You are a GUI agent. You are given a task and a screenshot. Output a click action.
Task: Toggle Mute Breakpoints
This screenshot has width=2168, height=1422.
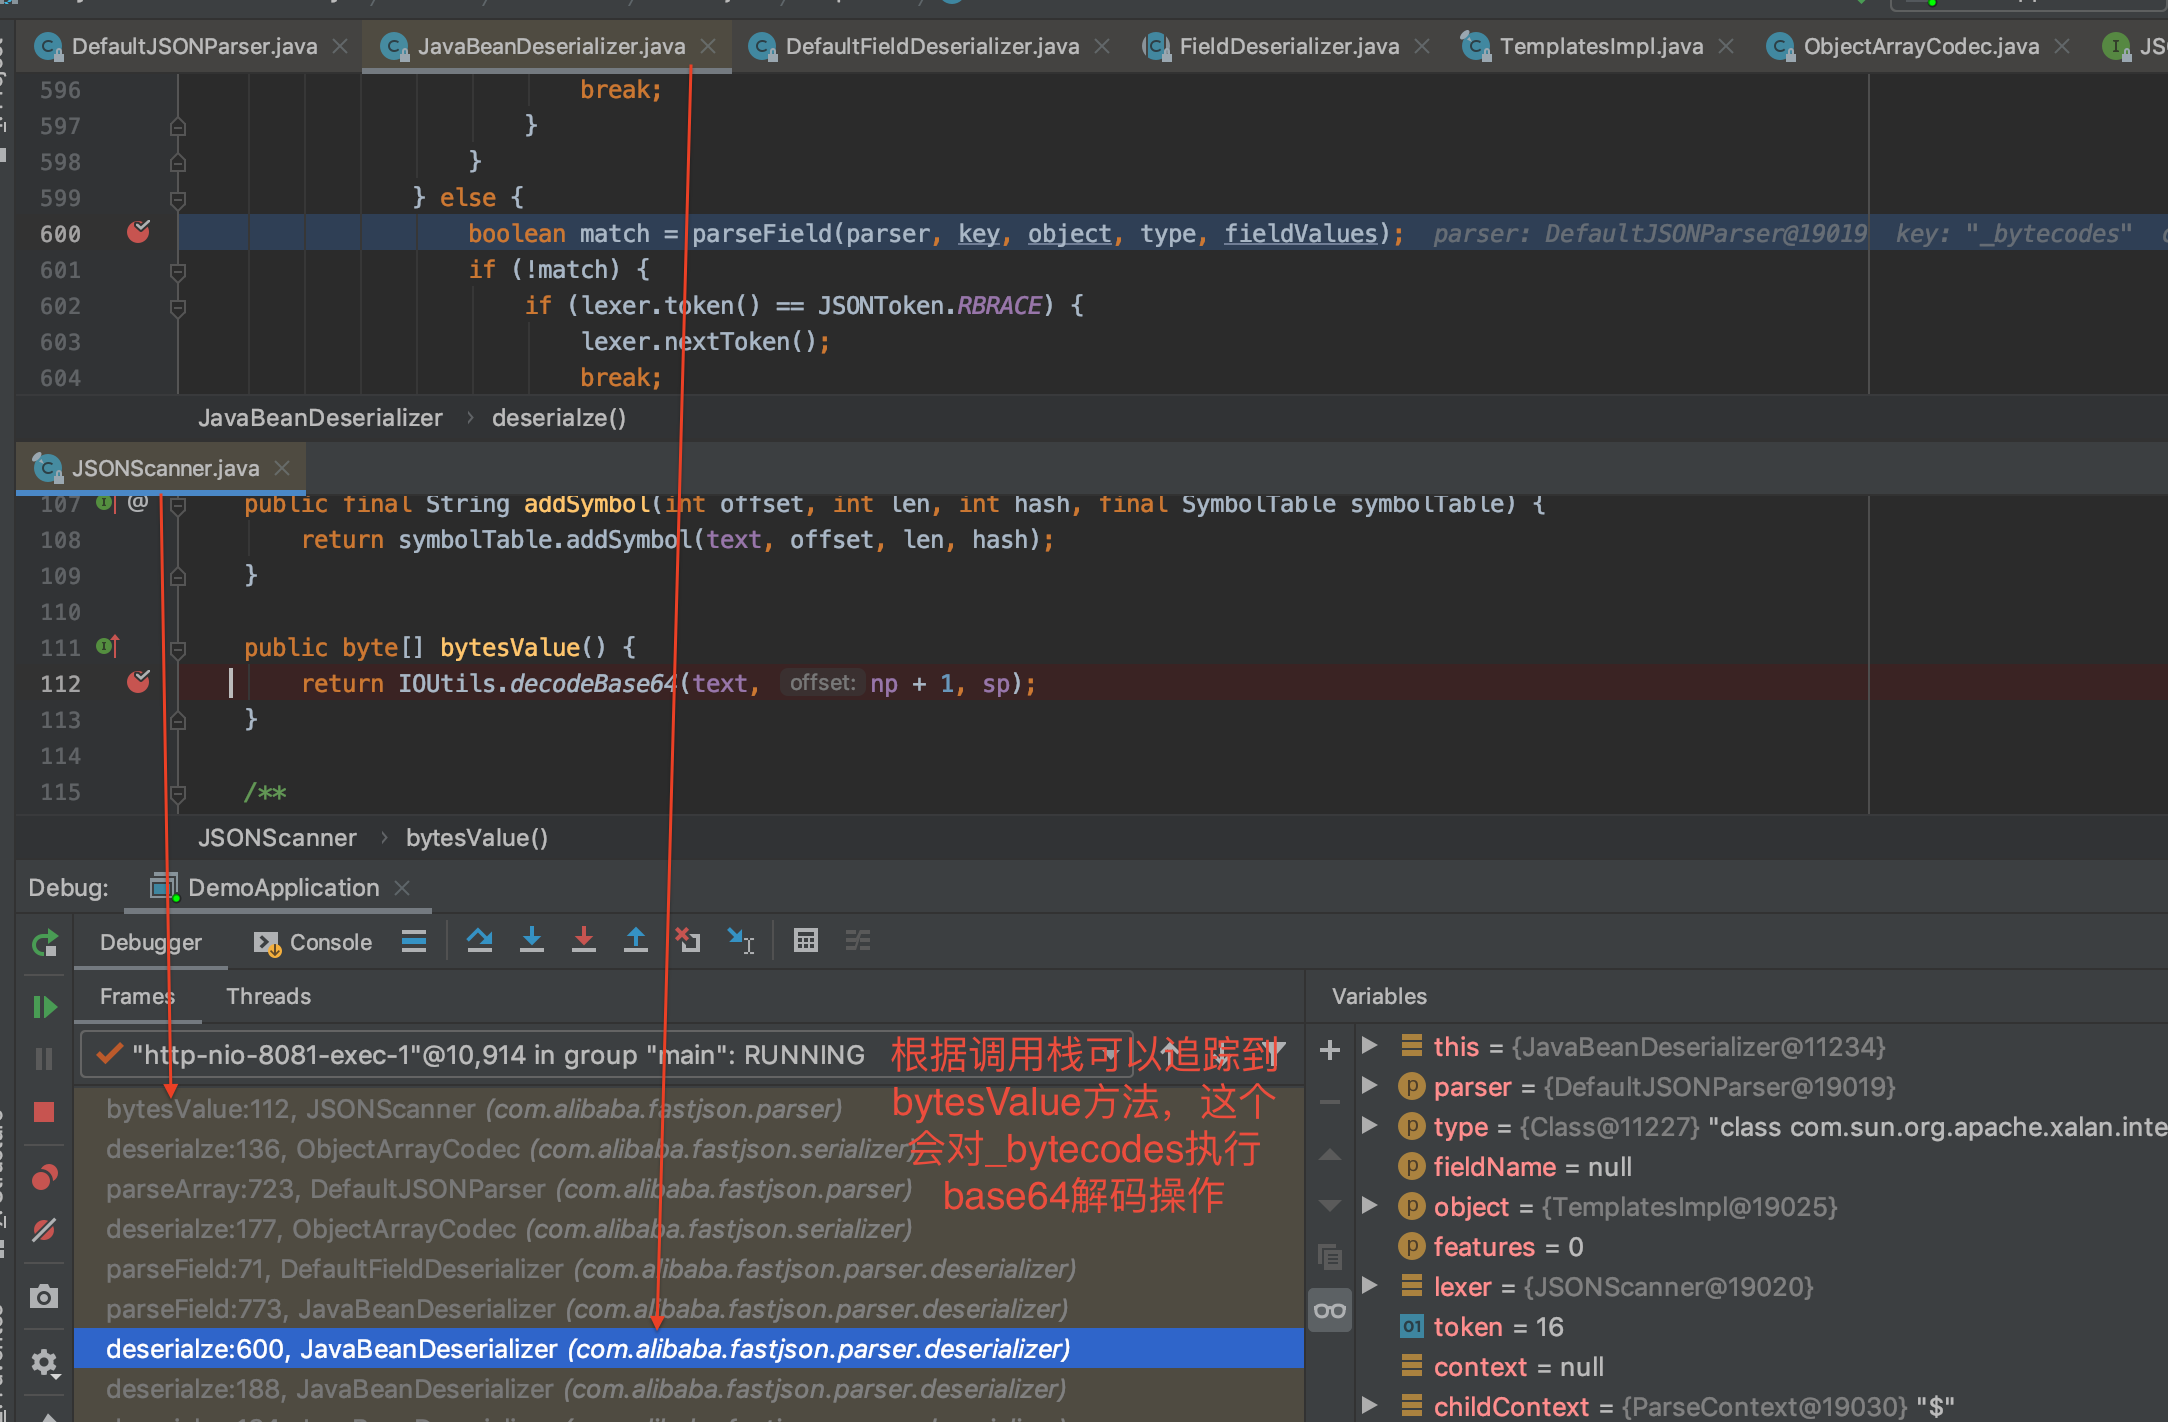coord(44,1231)
